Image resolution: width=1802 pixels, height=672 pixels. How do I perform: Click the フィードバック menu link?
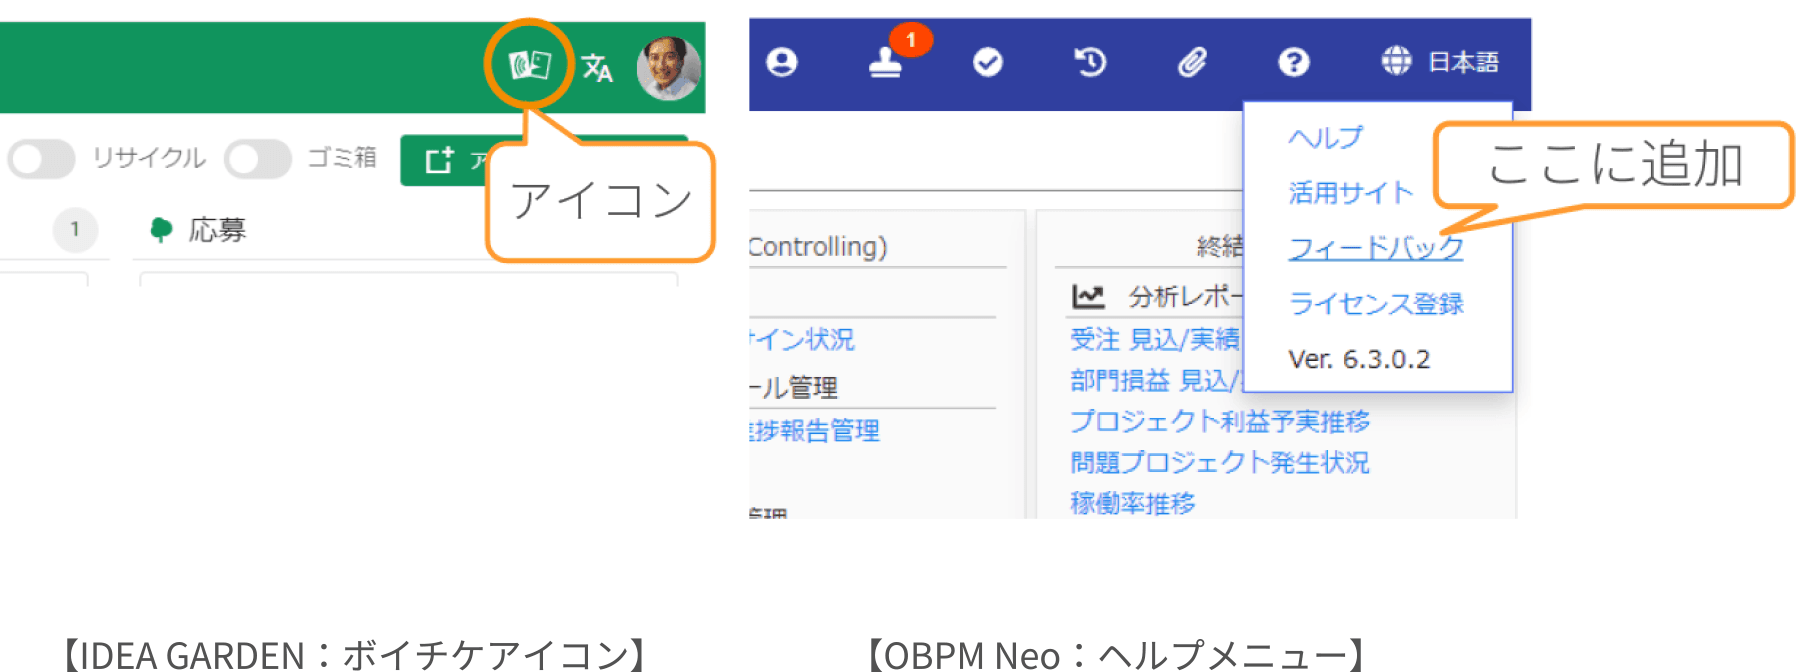pos(1375,248)
